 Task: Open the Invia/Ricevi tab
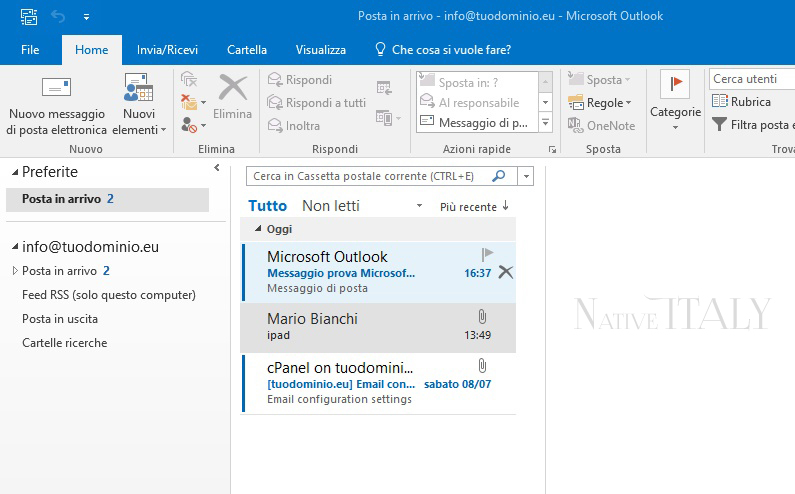click(x=167, y=50)
